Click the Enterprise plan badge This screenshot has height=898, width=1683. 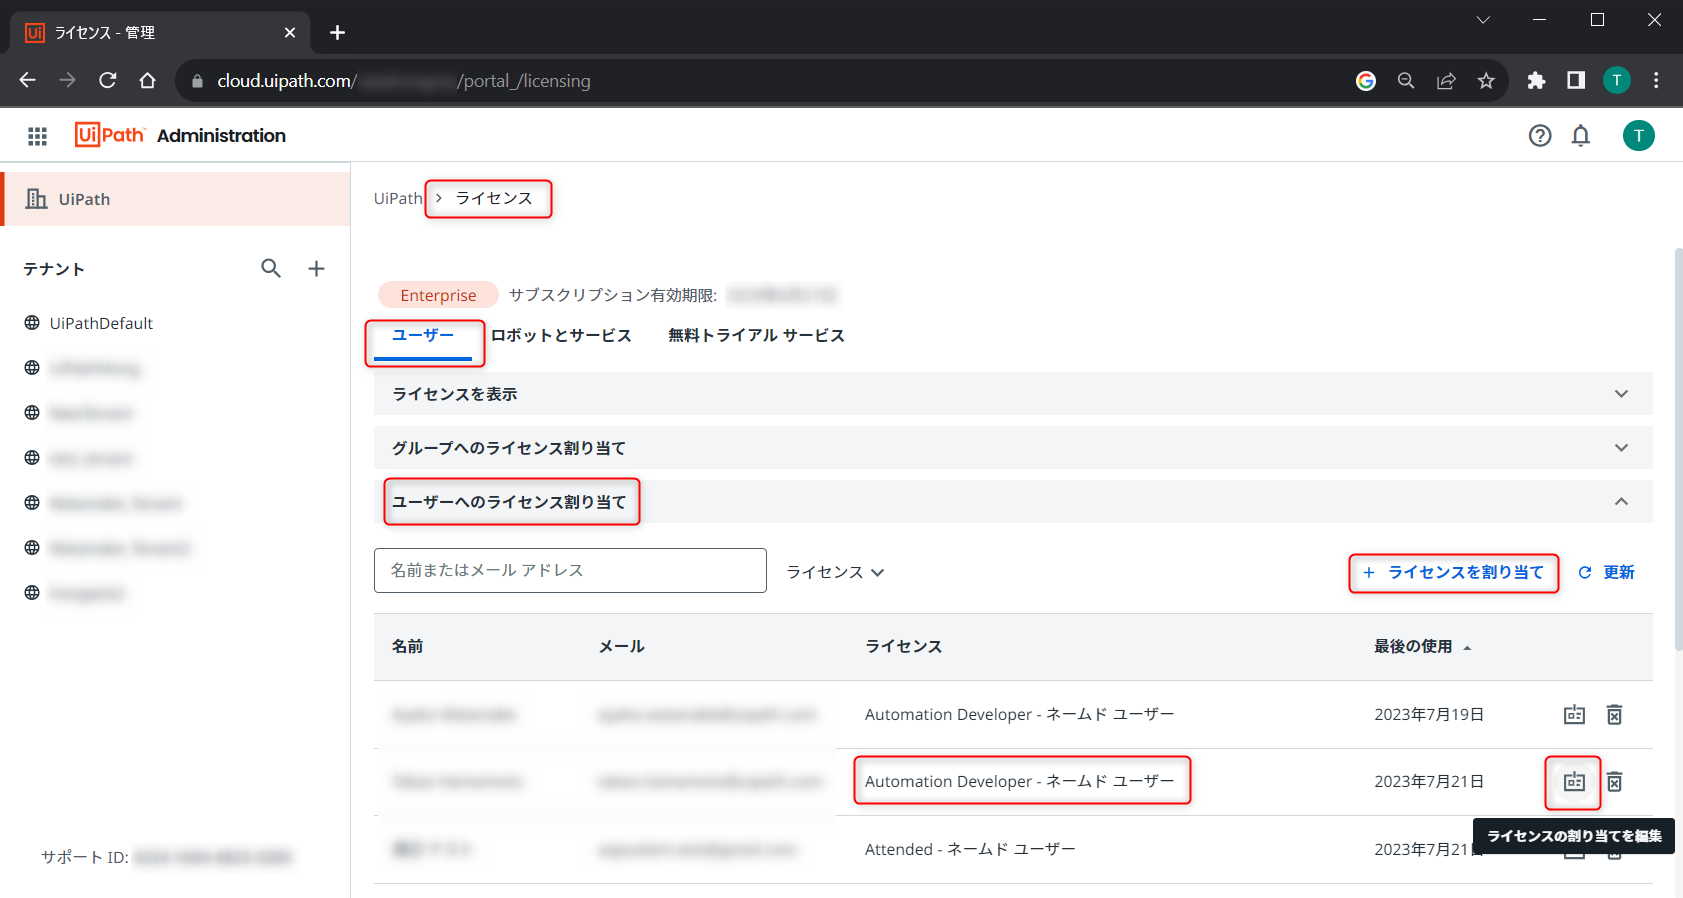[438, 295]
